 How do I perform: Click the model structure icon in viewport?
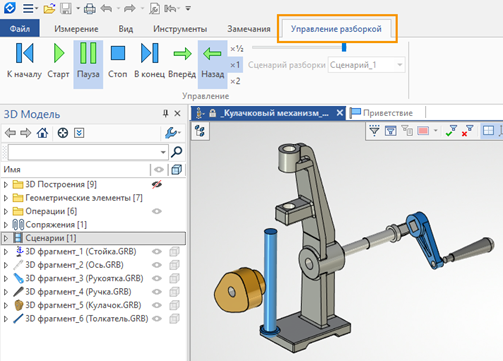[200, 131]
